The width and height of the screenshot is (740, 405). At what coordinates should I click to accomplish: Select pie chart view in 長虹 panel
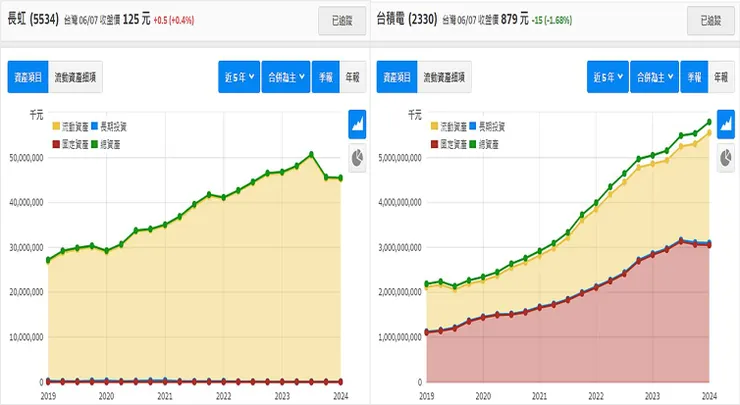click(x=357, y=158)
